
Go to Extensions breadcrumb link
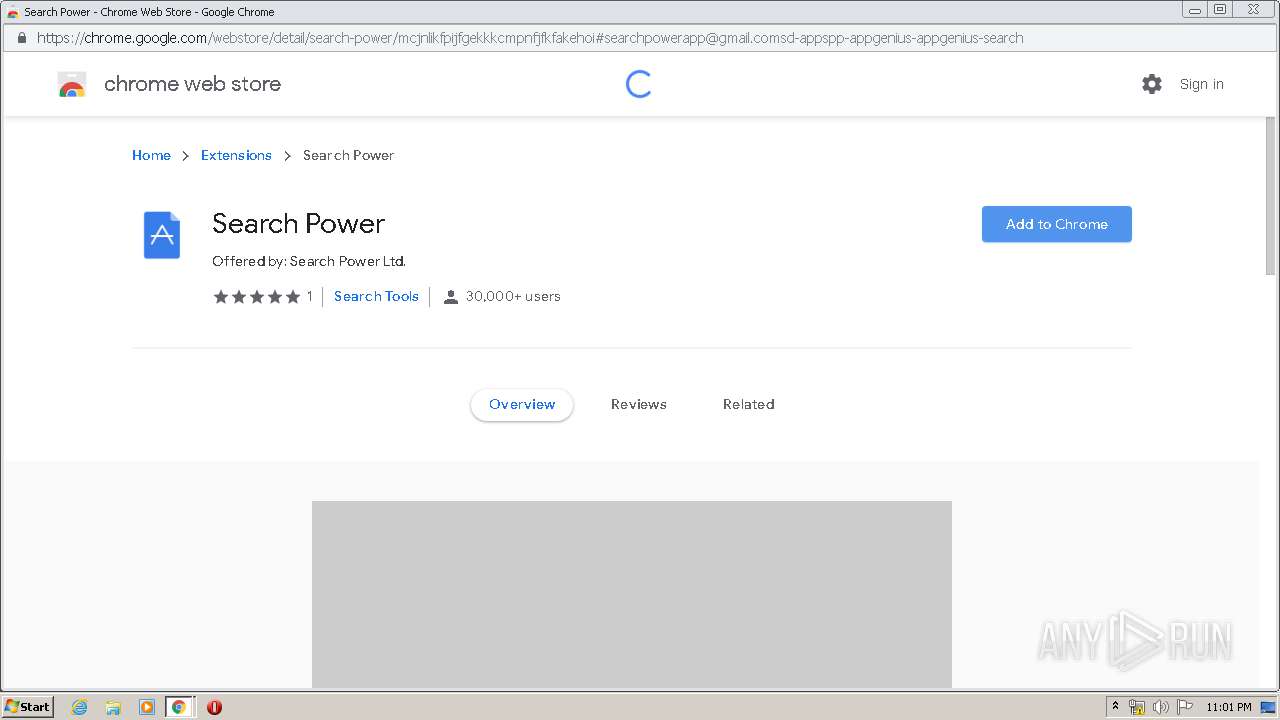[236, 155]
